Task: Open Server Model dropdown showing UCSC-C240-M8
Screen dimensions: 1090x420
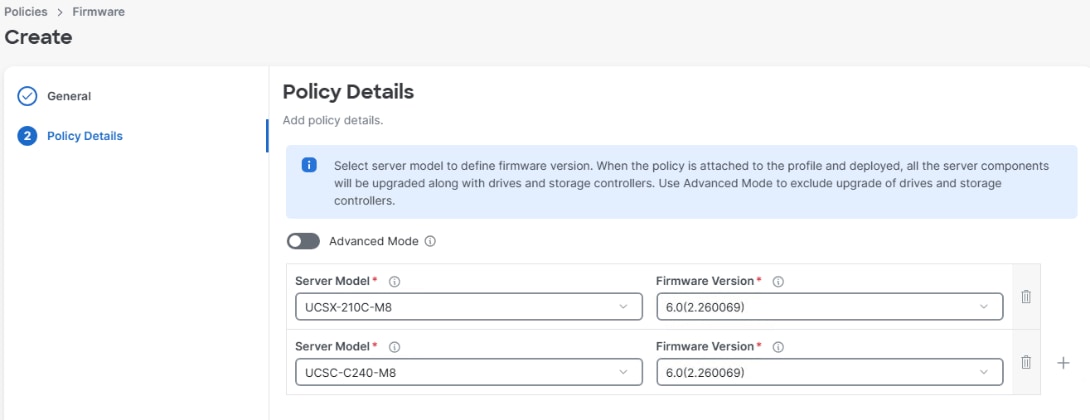Action: [x=469, y=372]
